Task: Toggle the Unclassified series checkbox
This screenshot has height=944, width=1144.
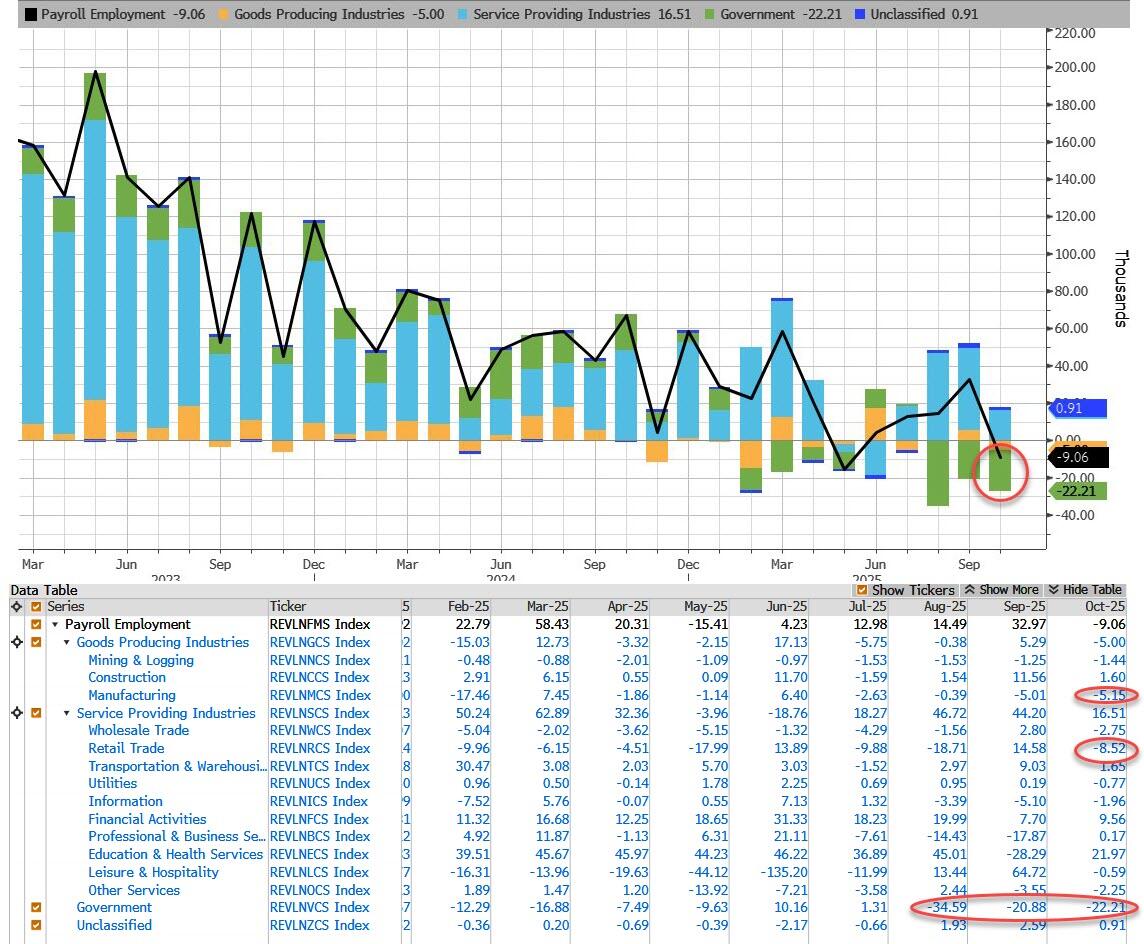Action: (x=37, y=926)
